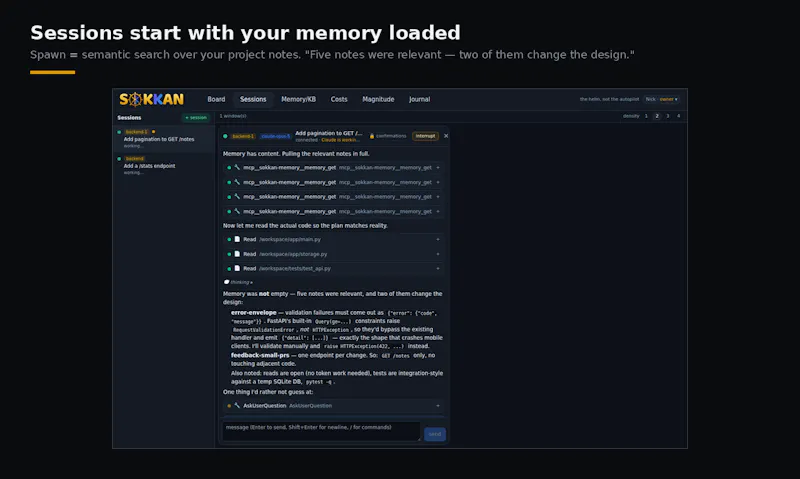Open the Nick owner user dropdown
Image resolution: width=800 pixels, height=479 pixels.
661,99
